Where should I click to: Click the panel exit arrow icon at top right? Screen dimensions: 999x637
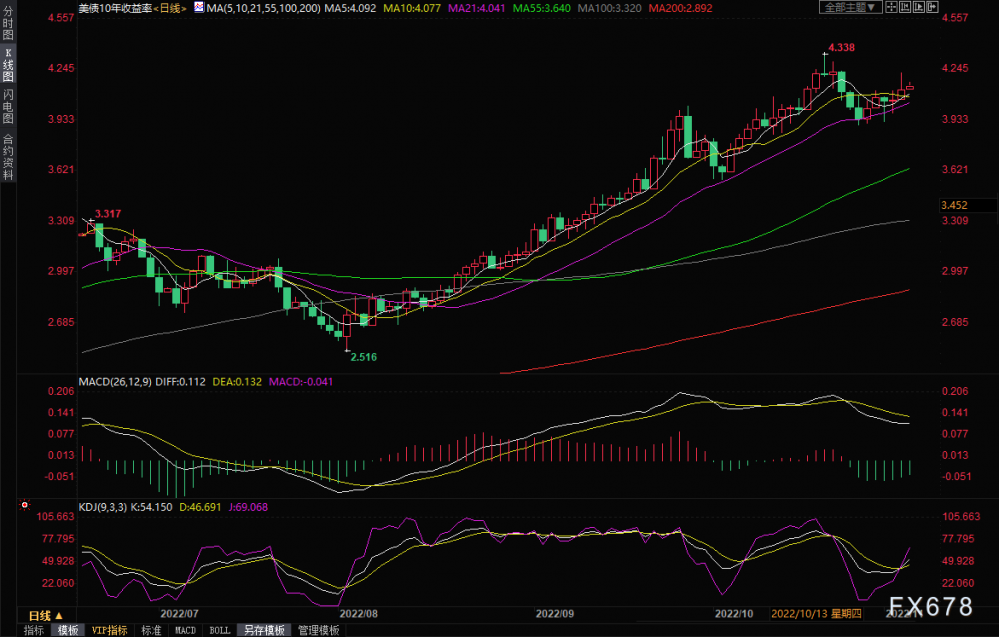[x=932, y=7]
